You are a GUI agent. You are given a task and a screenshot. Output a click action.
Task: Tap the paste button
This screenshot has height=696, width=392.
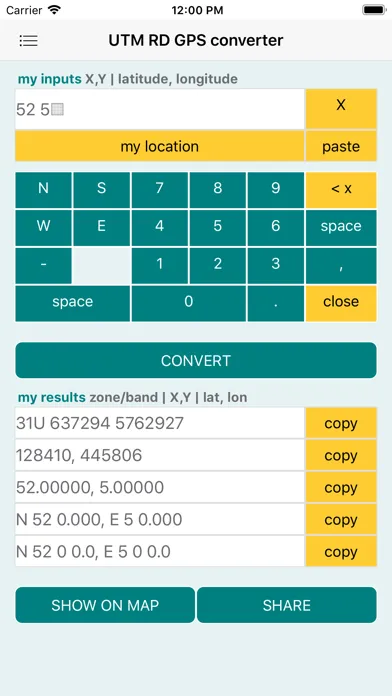tap(341, 146)
